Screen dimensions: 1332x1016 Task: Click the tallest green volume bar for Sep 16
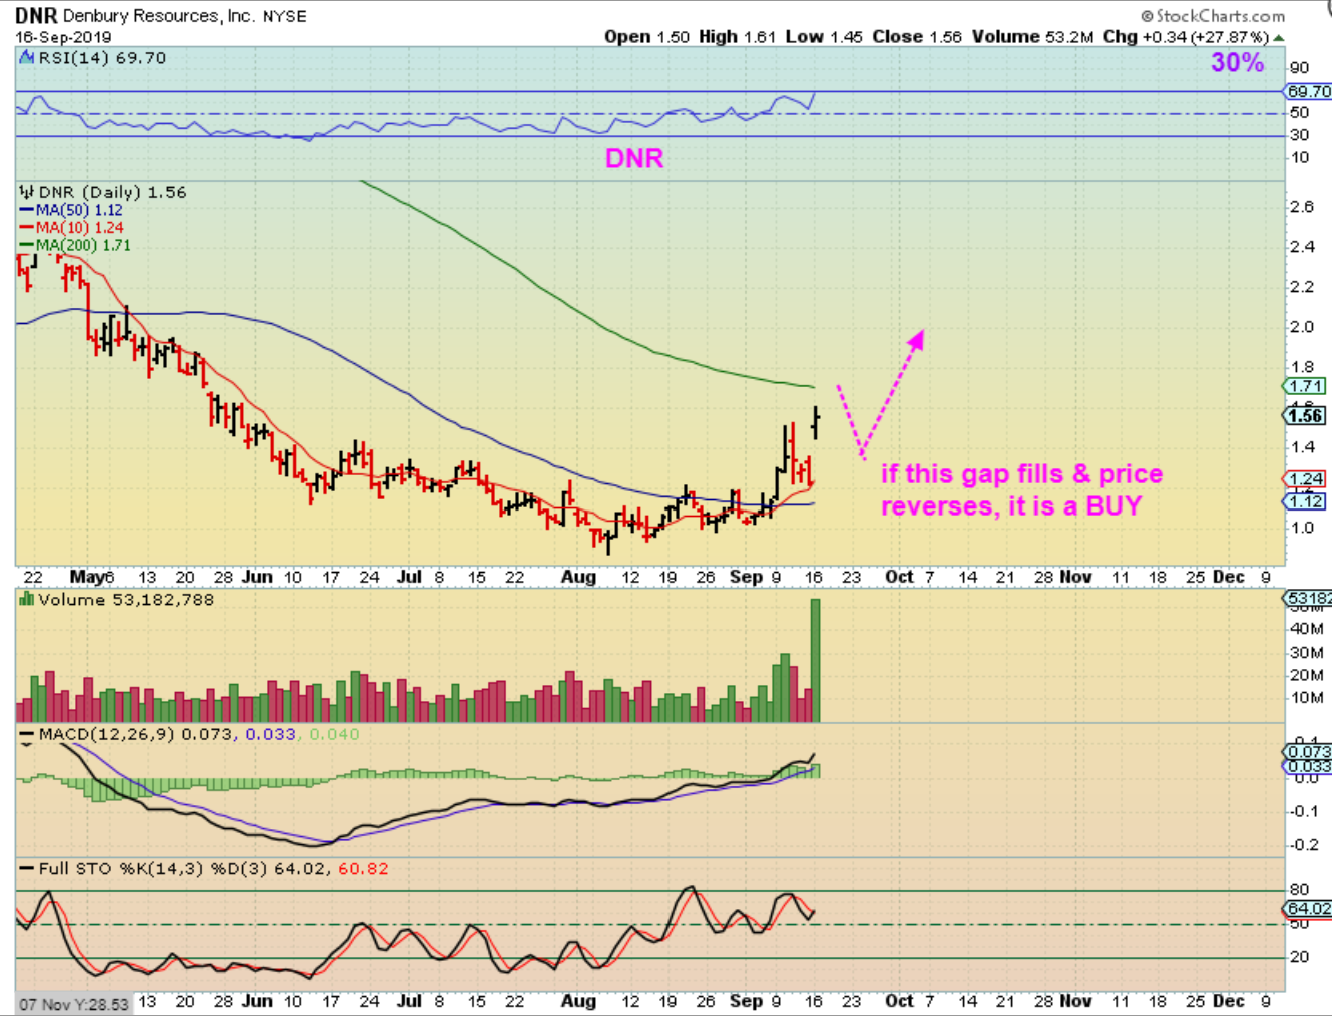click(x=816, y=660)
